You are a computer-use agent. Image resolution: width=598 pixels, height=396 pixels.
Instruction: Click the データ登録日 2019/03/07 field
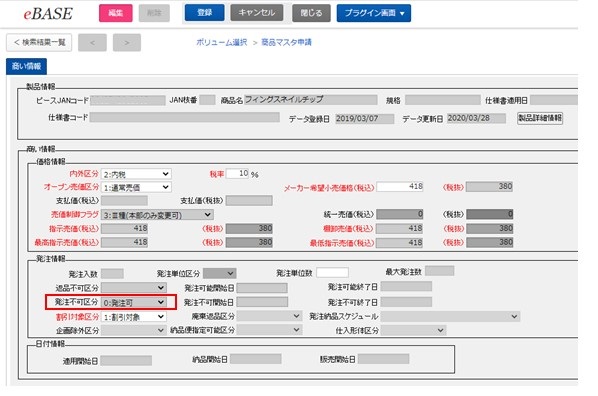click(x=365, y=119)
